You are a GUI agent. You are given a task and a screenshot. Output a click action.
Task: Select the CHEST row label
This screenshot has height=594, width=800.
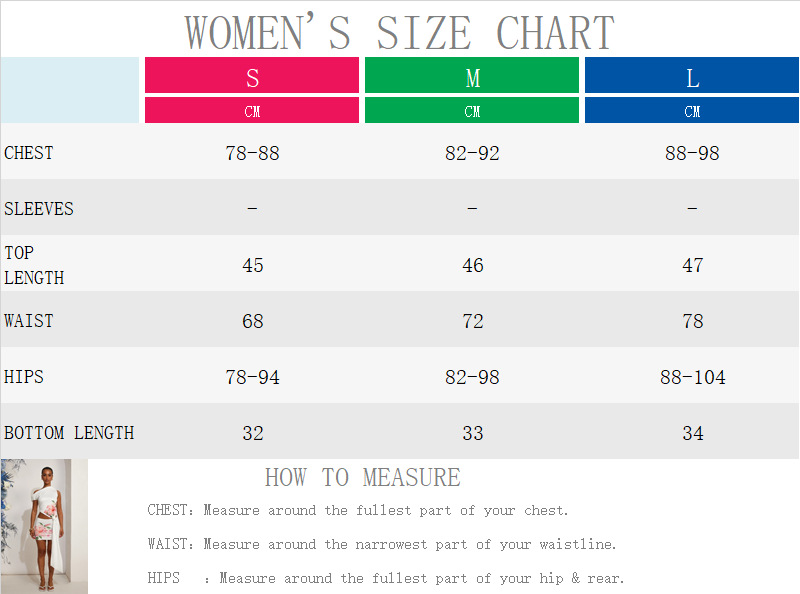tap(29, 153)
